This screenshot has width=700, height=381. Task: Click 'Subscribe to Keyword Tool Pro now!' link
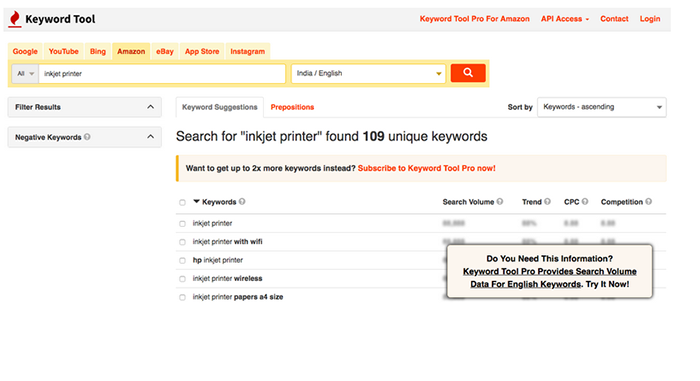tap(426, 168)
